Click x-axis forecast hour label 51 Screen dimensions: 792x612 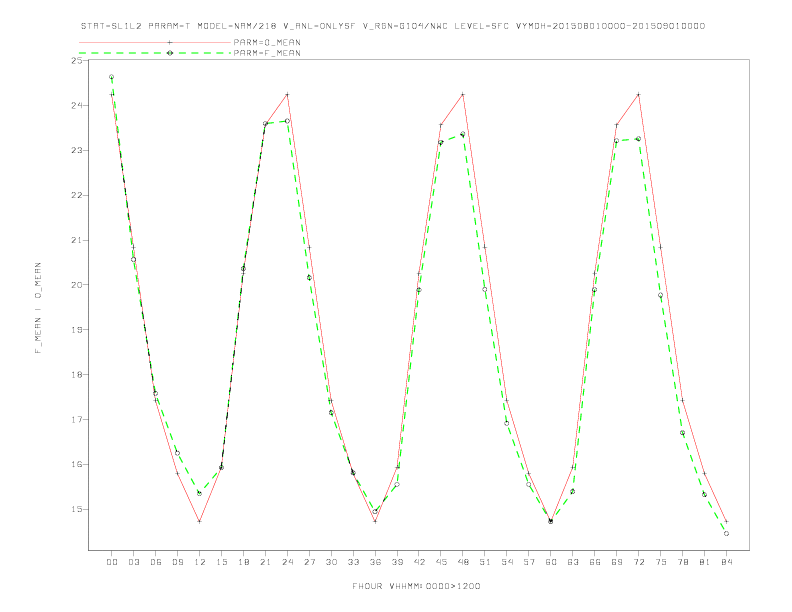[x=485, y=562]
